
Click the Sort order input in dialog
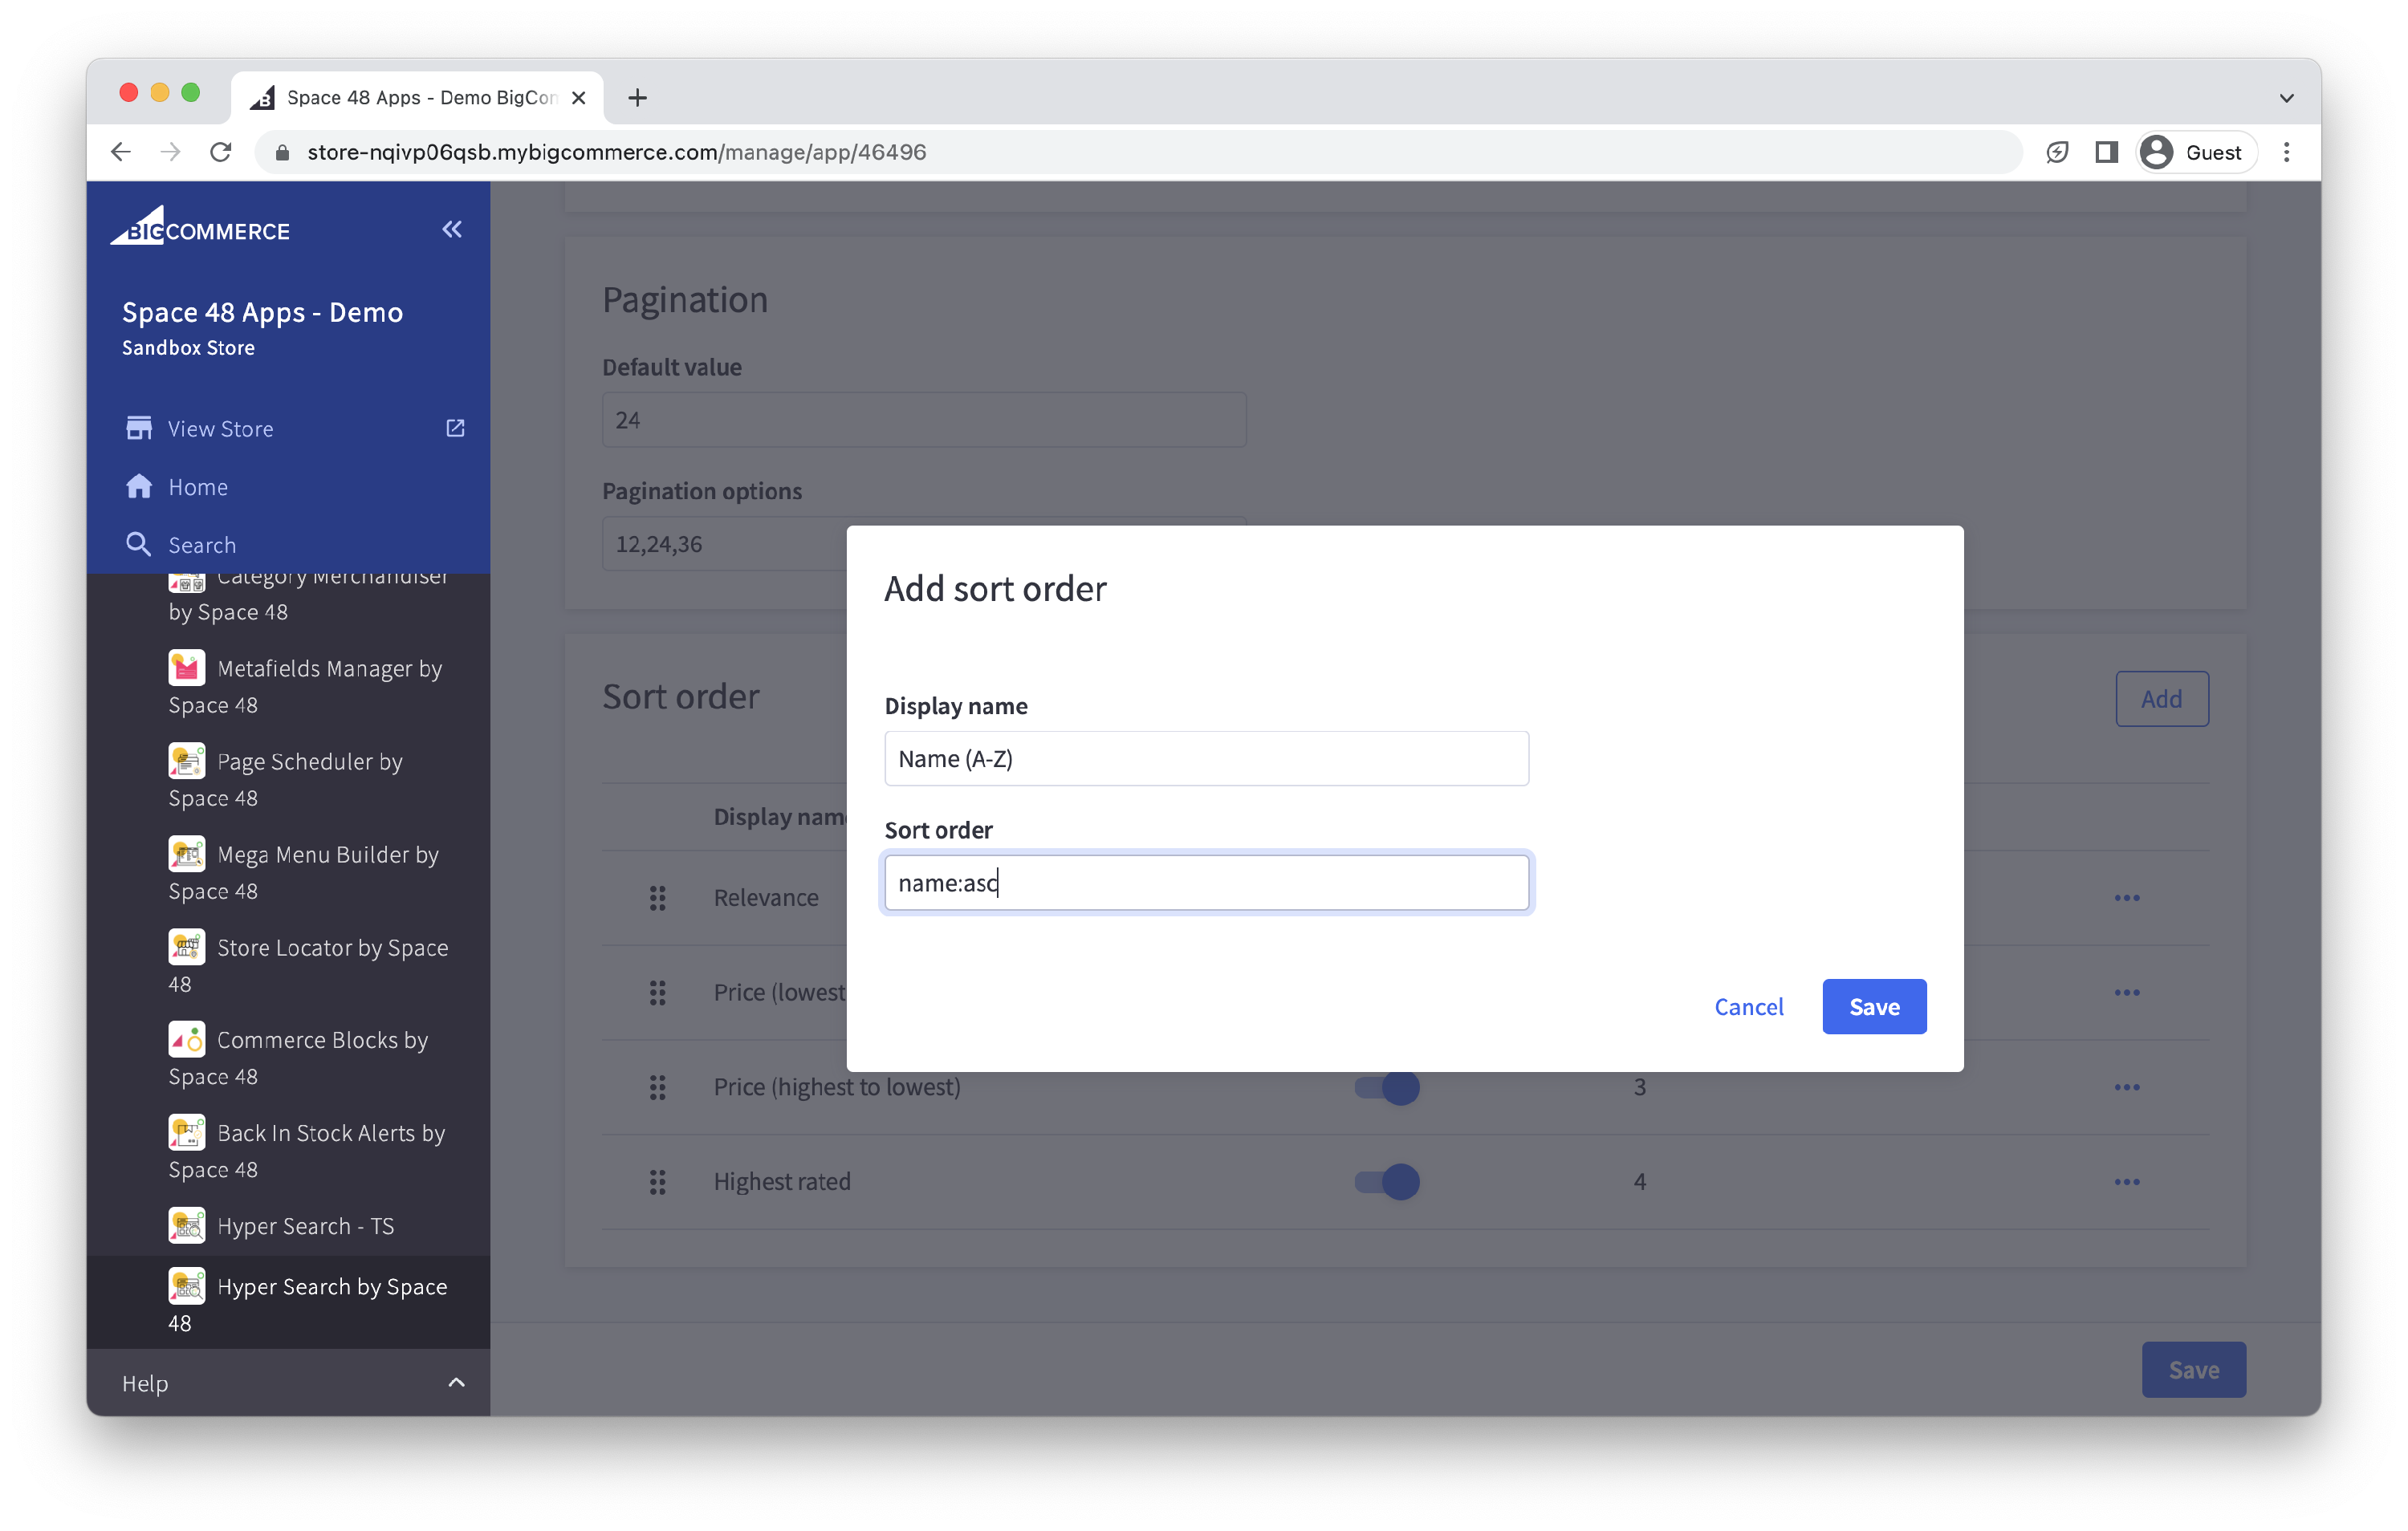pos(1206,882)
